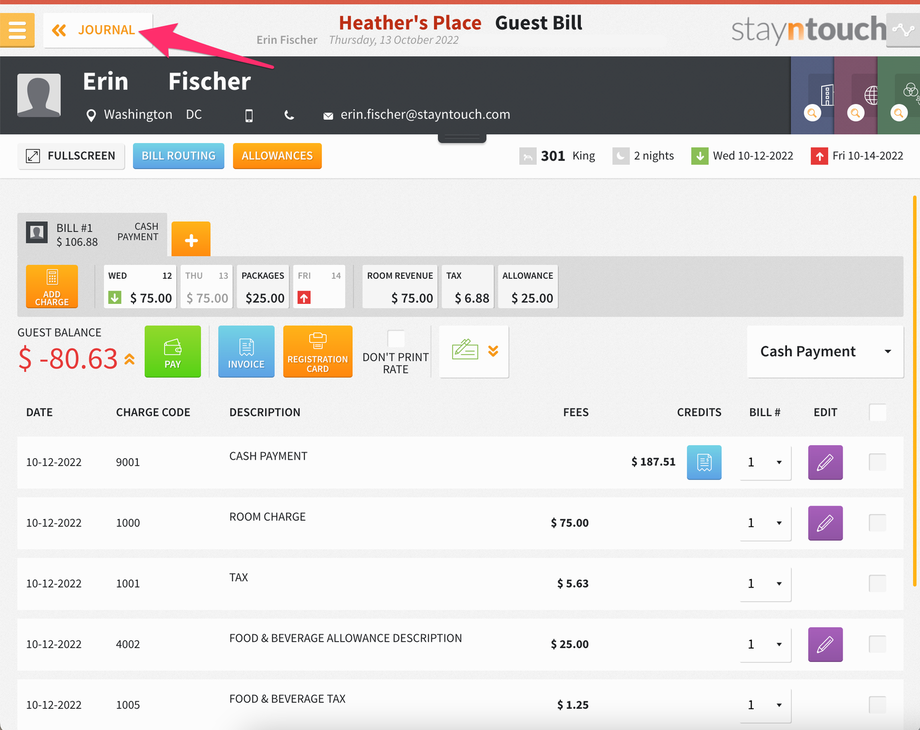Switch the bill to Fullscreen
The height and width of the screenshot is (730, 920).
click(x=71, y=156)
